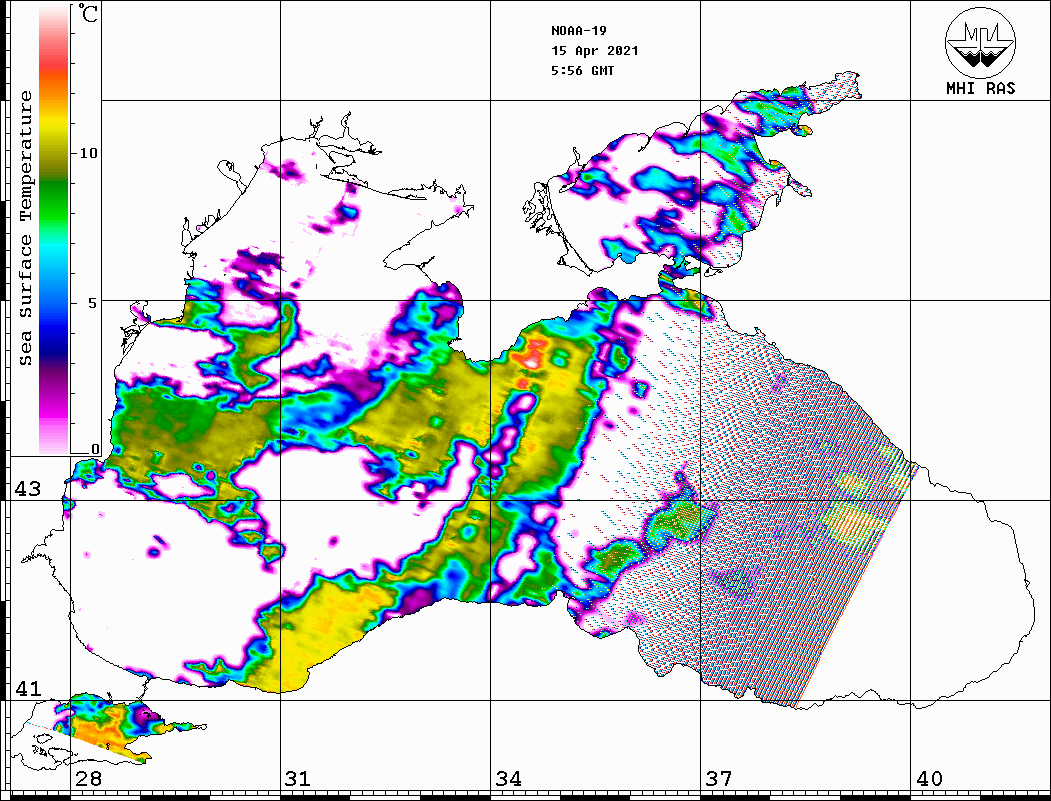1051x801 pixels.
Task: Click the 'NOAA-19' satellite label
Action: [x=578, y=31]
